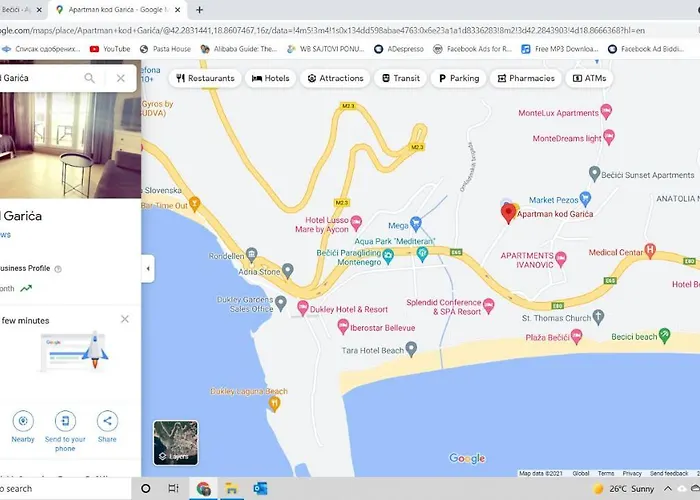Filter map by Restaurants
The width and height of the screenshot is (700, 500).
coord(205,78)
